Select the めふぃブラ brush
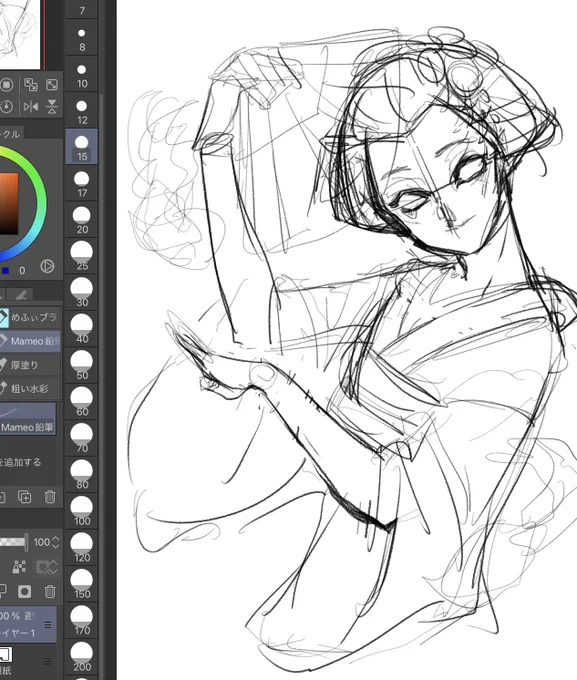 pyautogui.click(x=30, y=317)
